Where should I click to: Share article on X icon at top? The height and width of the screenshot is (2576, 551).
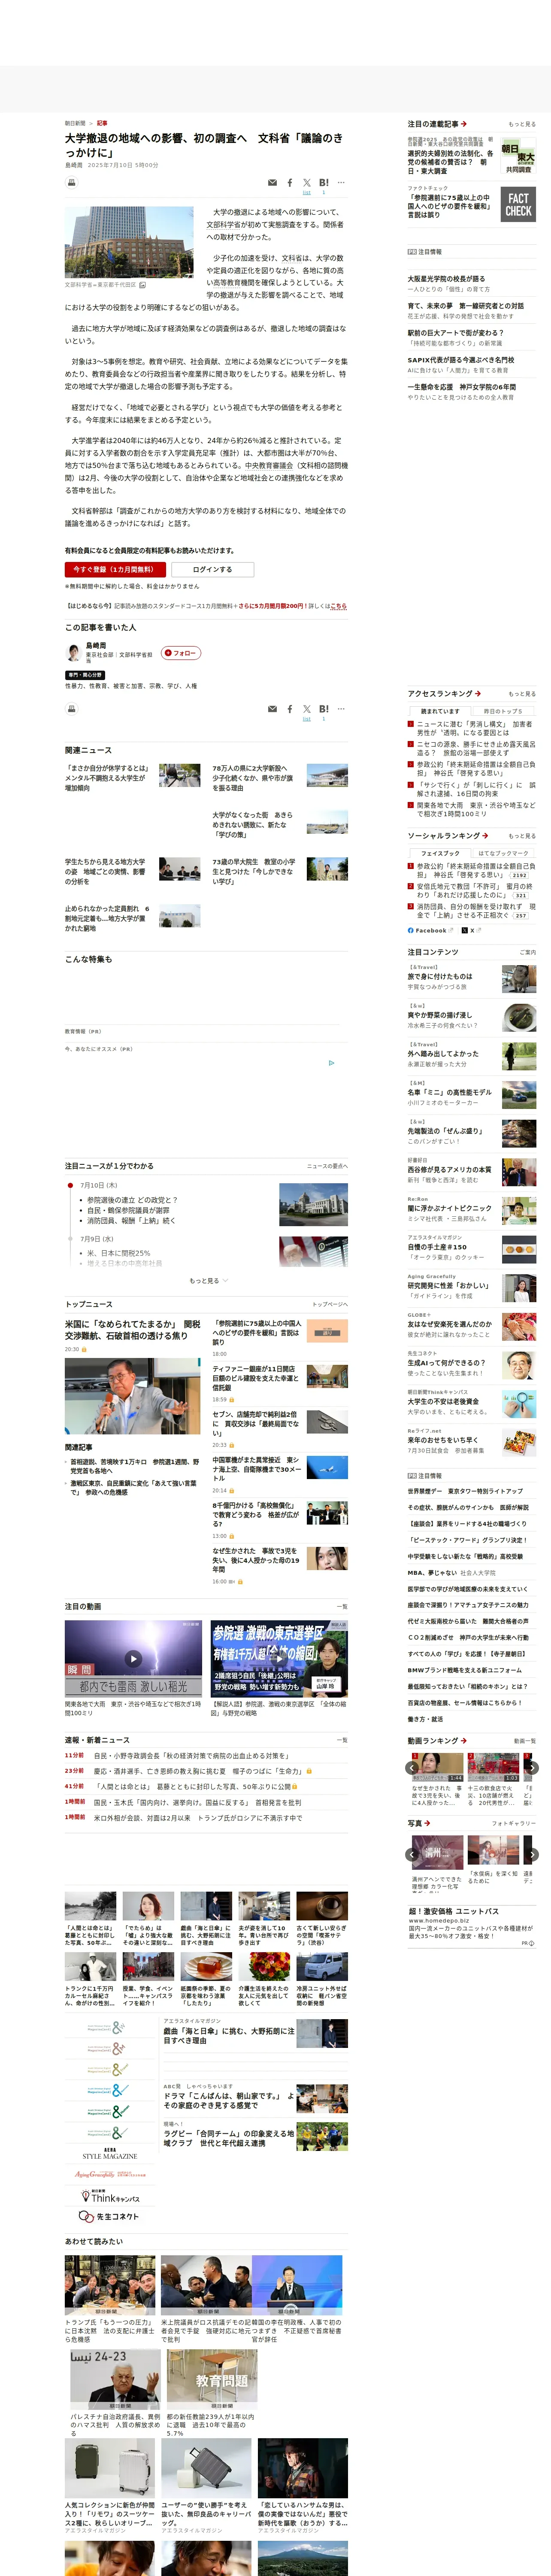pyautogui.click(x=307, y=182)
